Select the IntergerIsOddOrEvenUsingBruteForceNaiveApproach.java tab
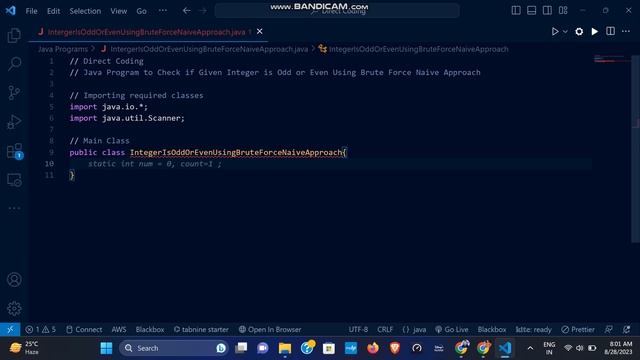 (x=148, y=32)
